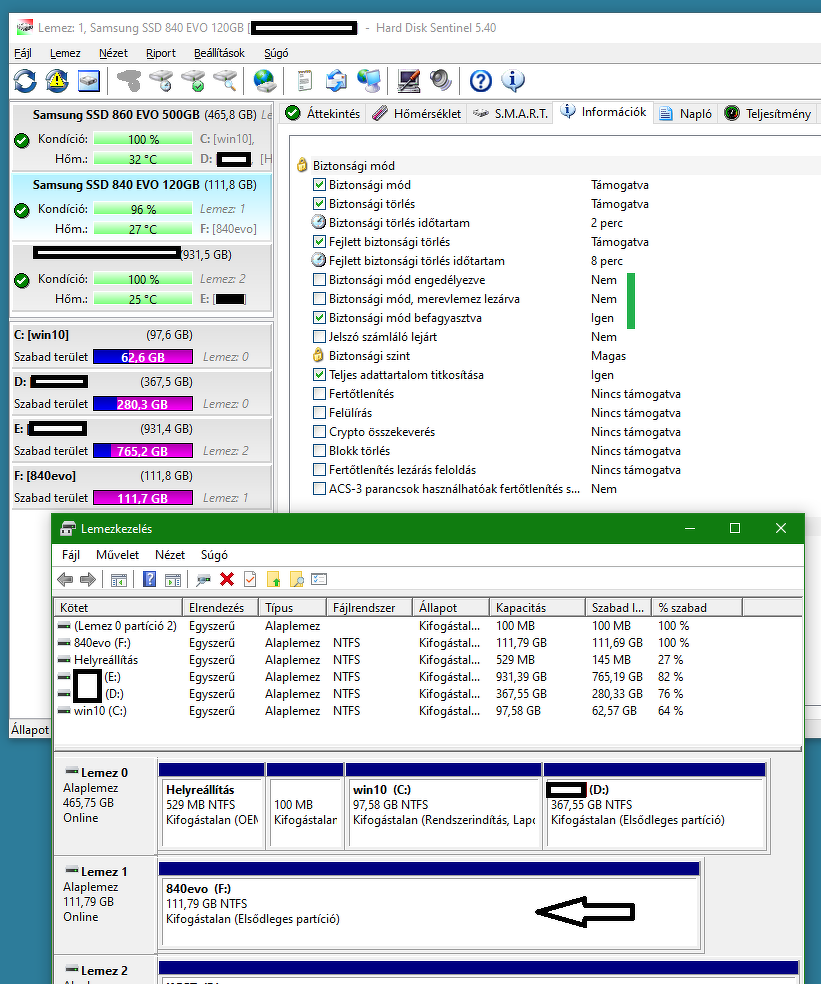Sort by the Kapacitás column header

(x=537, y=607)
